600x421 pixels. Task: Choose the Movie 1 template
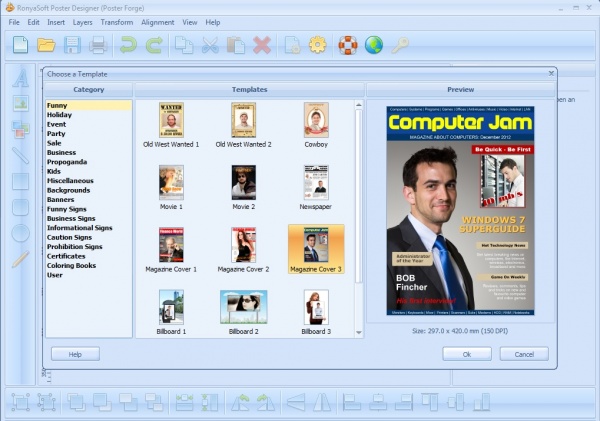point(171,188)
